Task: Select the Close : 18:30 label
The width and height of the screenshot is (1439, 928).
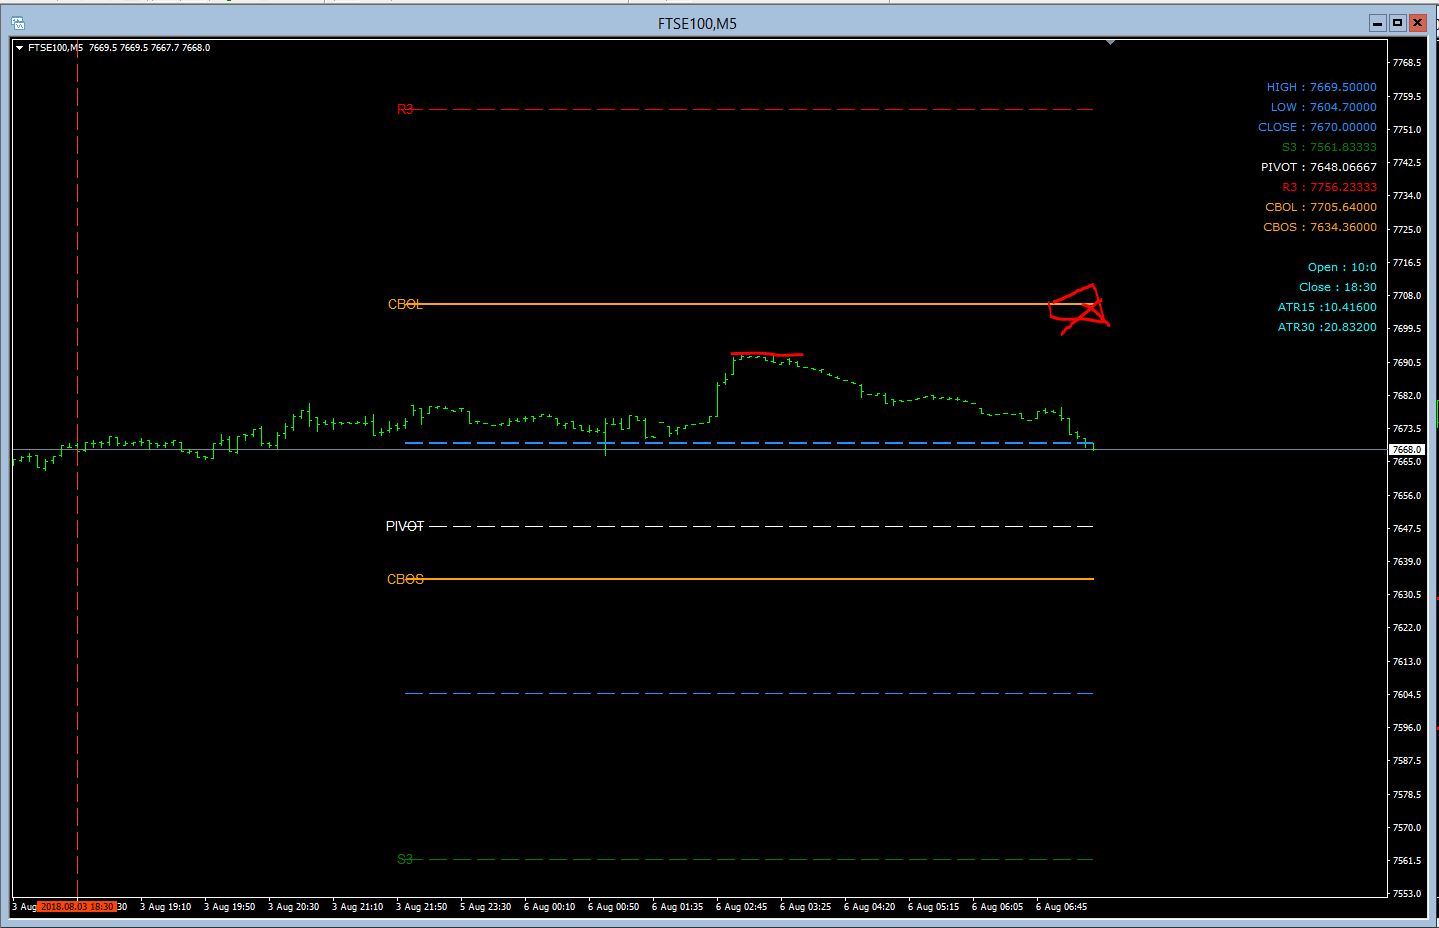Action: pos(1337,287)
